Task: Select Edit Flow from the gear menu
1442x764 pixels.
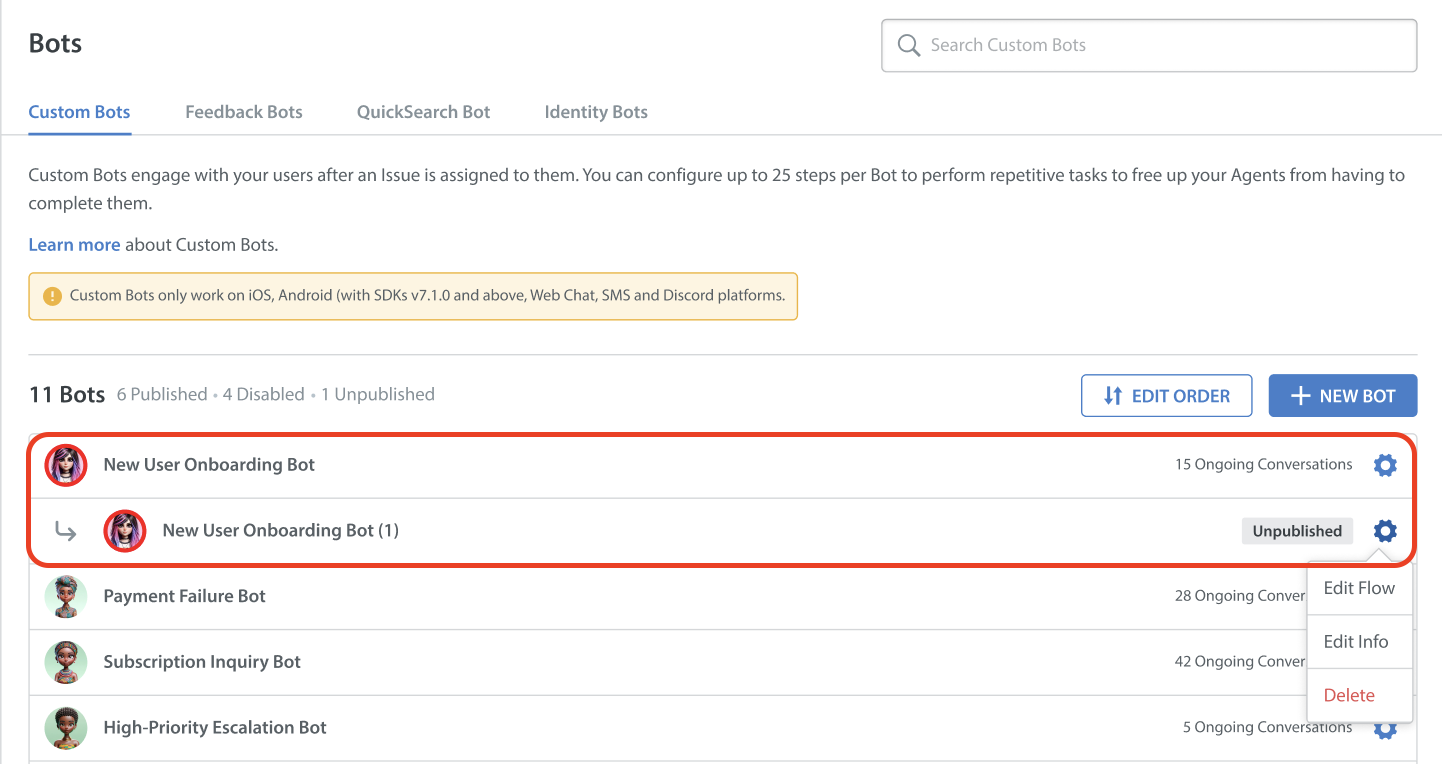Action: click(x=1358, y=588)
